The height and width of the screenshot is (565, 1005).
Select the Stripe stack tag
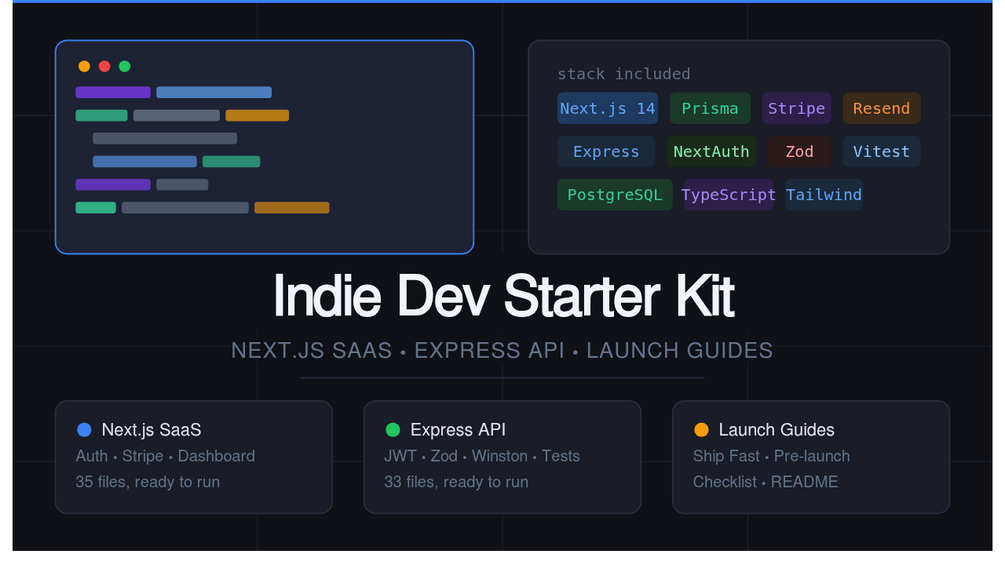797,108
